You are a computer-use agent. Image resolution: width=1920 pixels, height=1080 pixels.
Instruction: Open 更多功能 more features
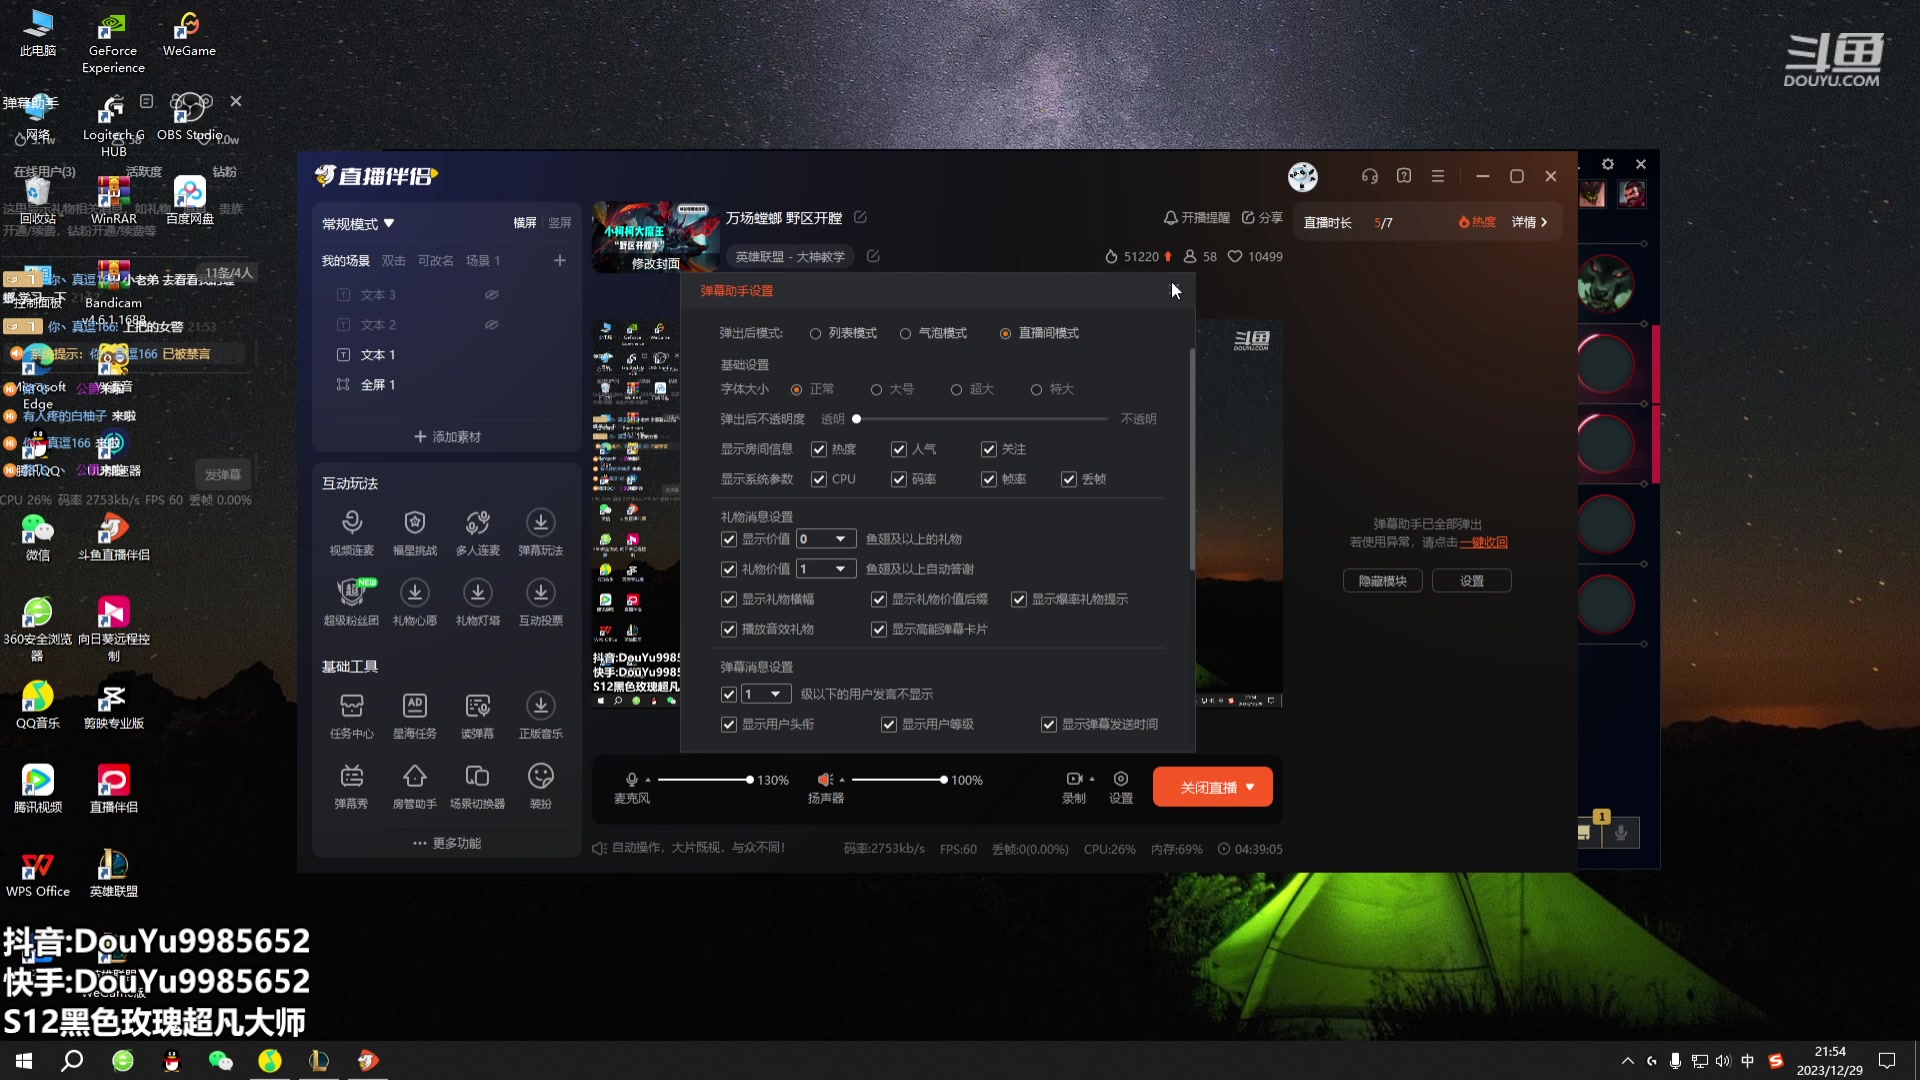pyautogui.click(x=447, y=843)
